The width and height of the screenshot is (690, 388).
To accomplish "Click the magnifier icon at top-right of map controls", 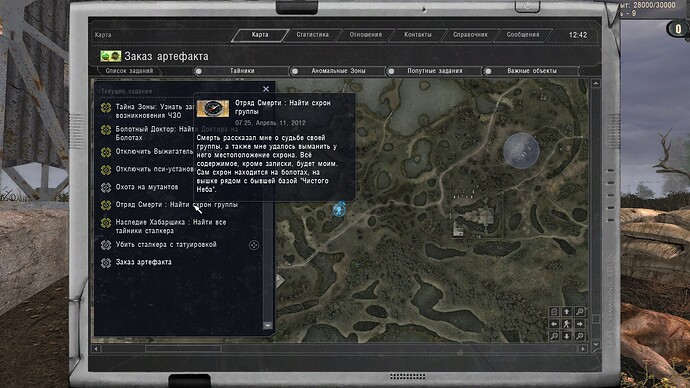I will pos(580,311).
